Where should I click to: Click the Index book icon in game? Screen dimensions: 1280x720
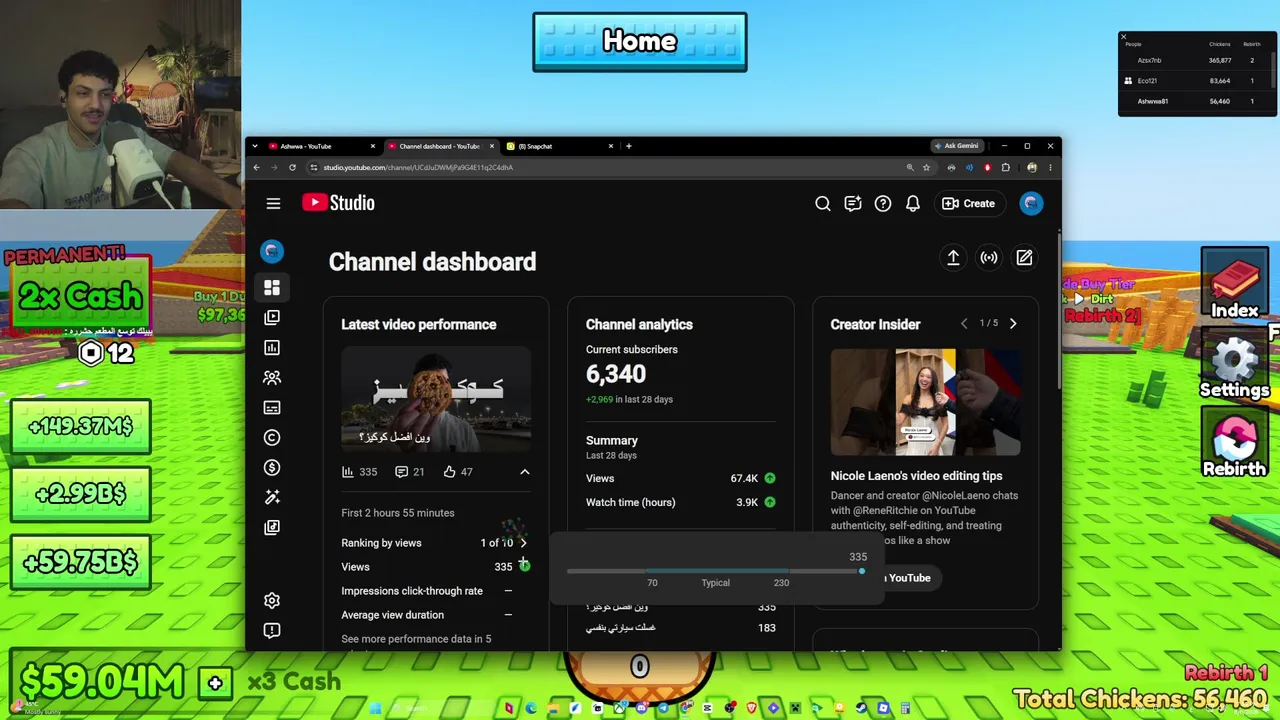coord(1235,285)
